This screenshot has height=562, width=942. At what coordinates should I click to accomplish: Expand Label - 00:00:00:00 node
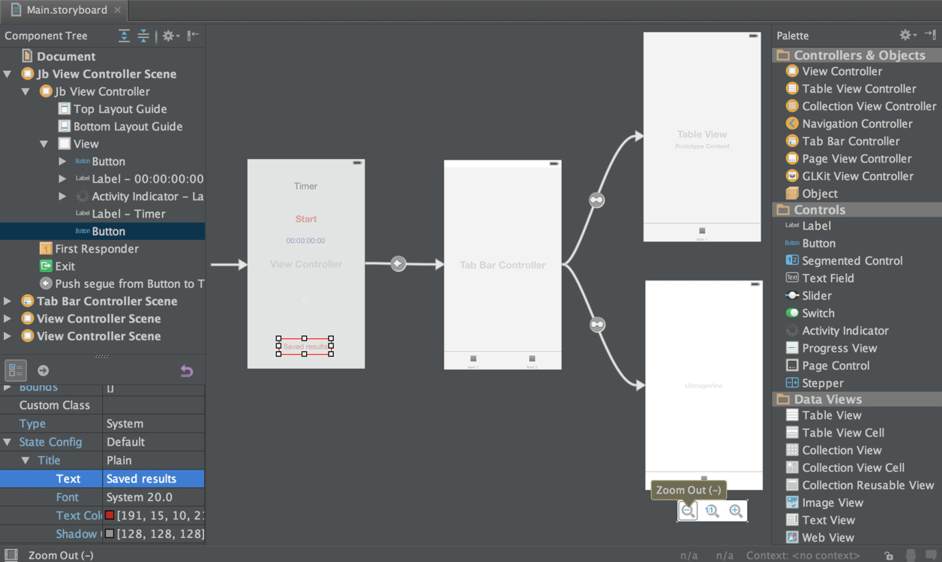click(62, 179)
